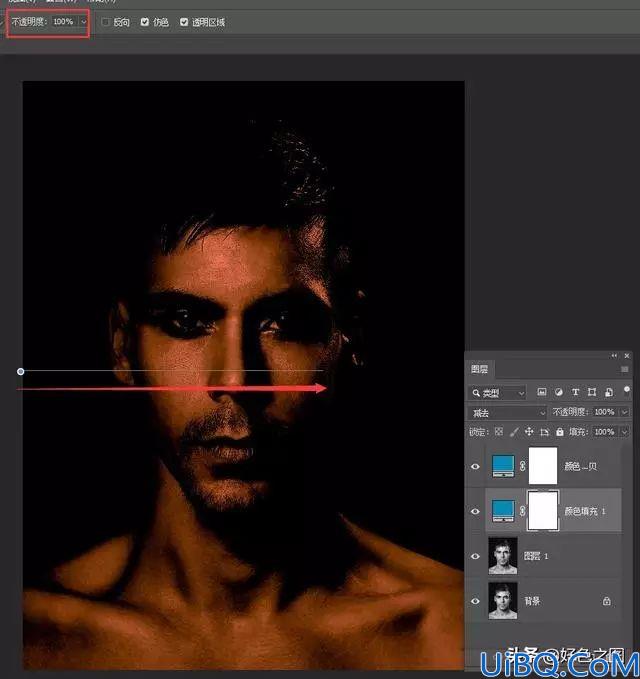Filter layers by type (T) layers icon
The height and width of the screenshot is (679, 640).
pos(575,392)
